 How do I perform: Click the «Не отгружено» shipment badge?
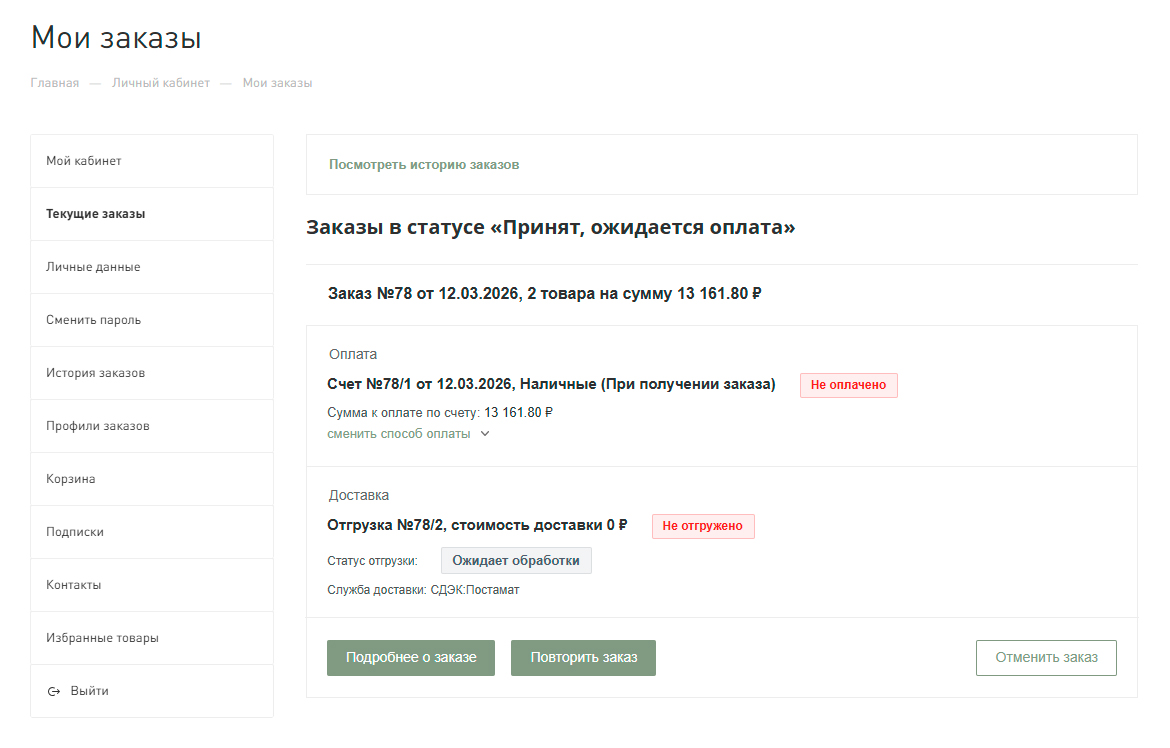tap(703, 526)
